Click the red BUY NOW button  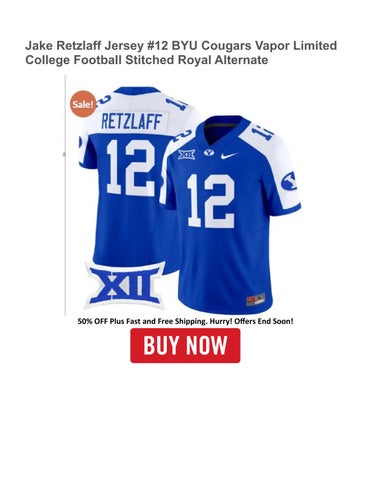(185, 345)
